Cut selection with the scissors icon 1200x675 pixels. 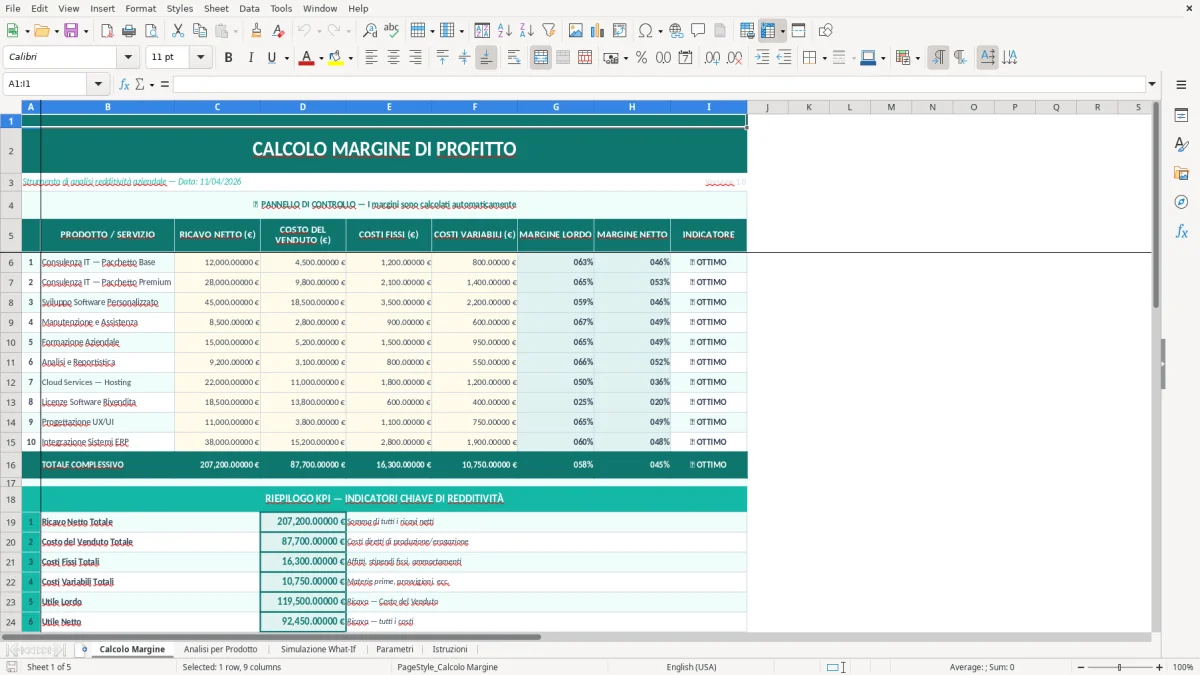point(178,31)
